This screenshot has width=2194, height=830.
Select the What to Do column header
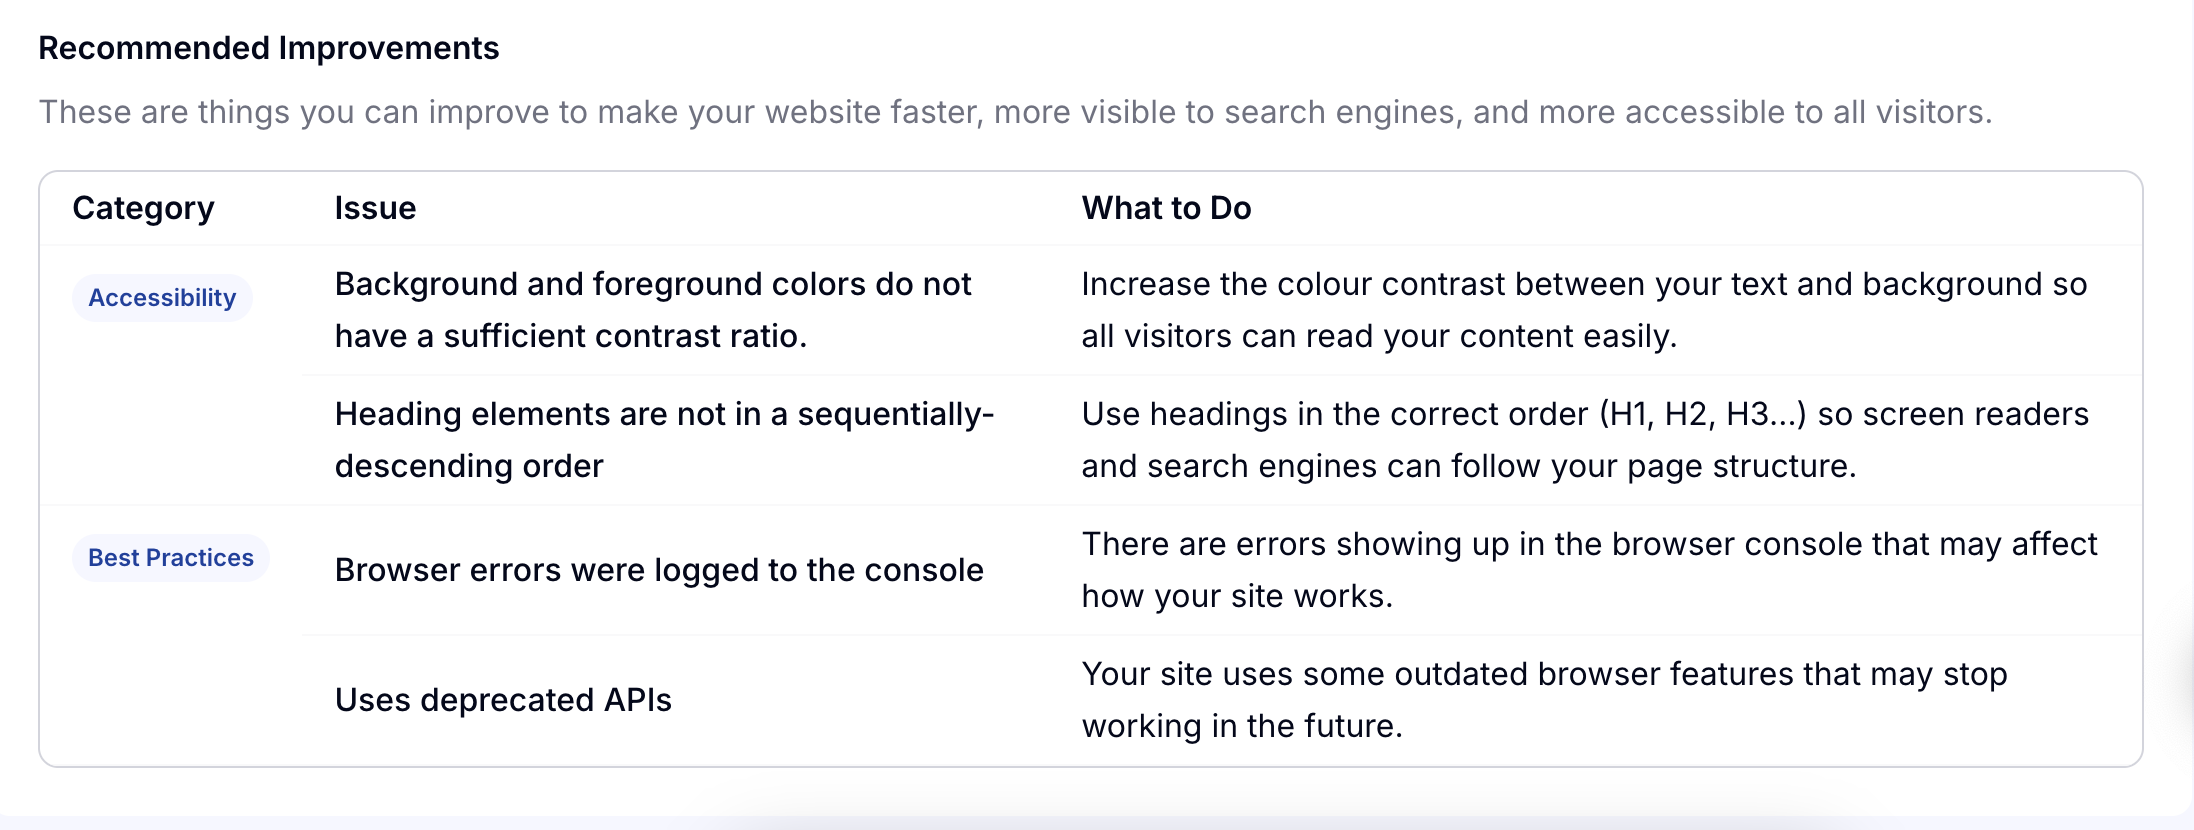1166,208
